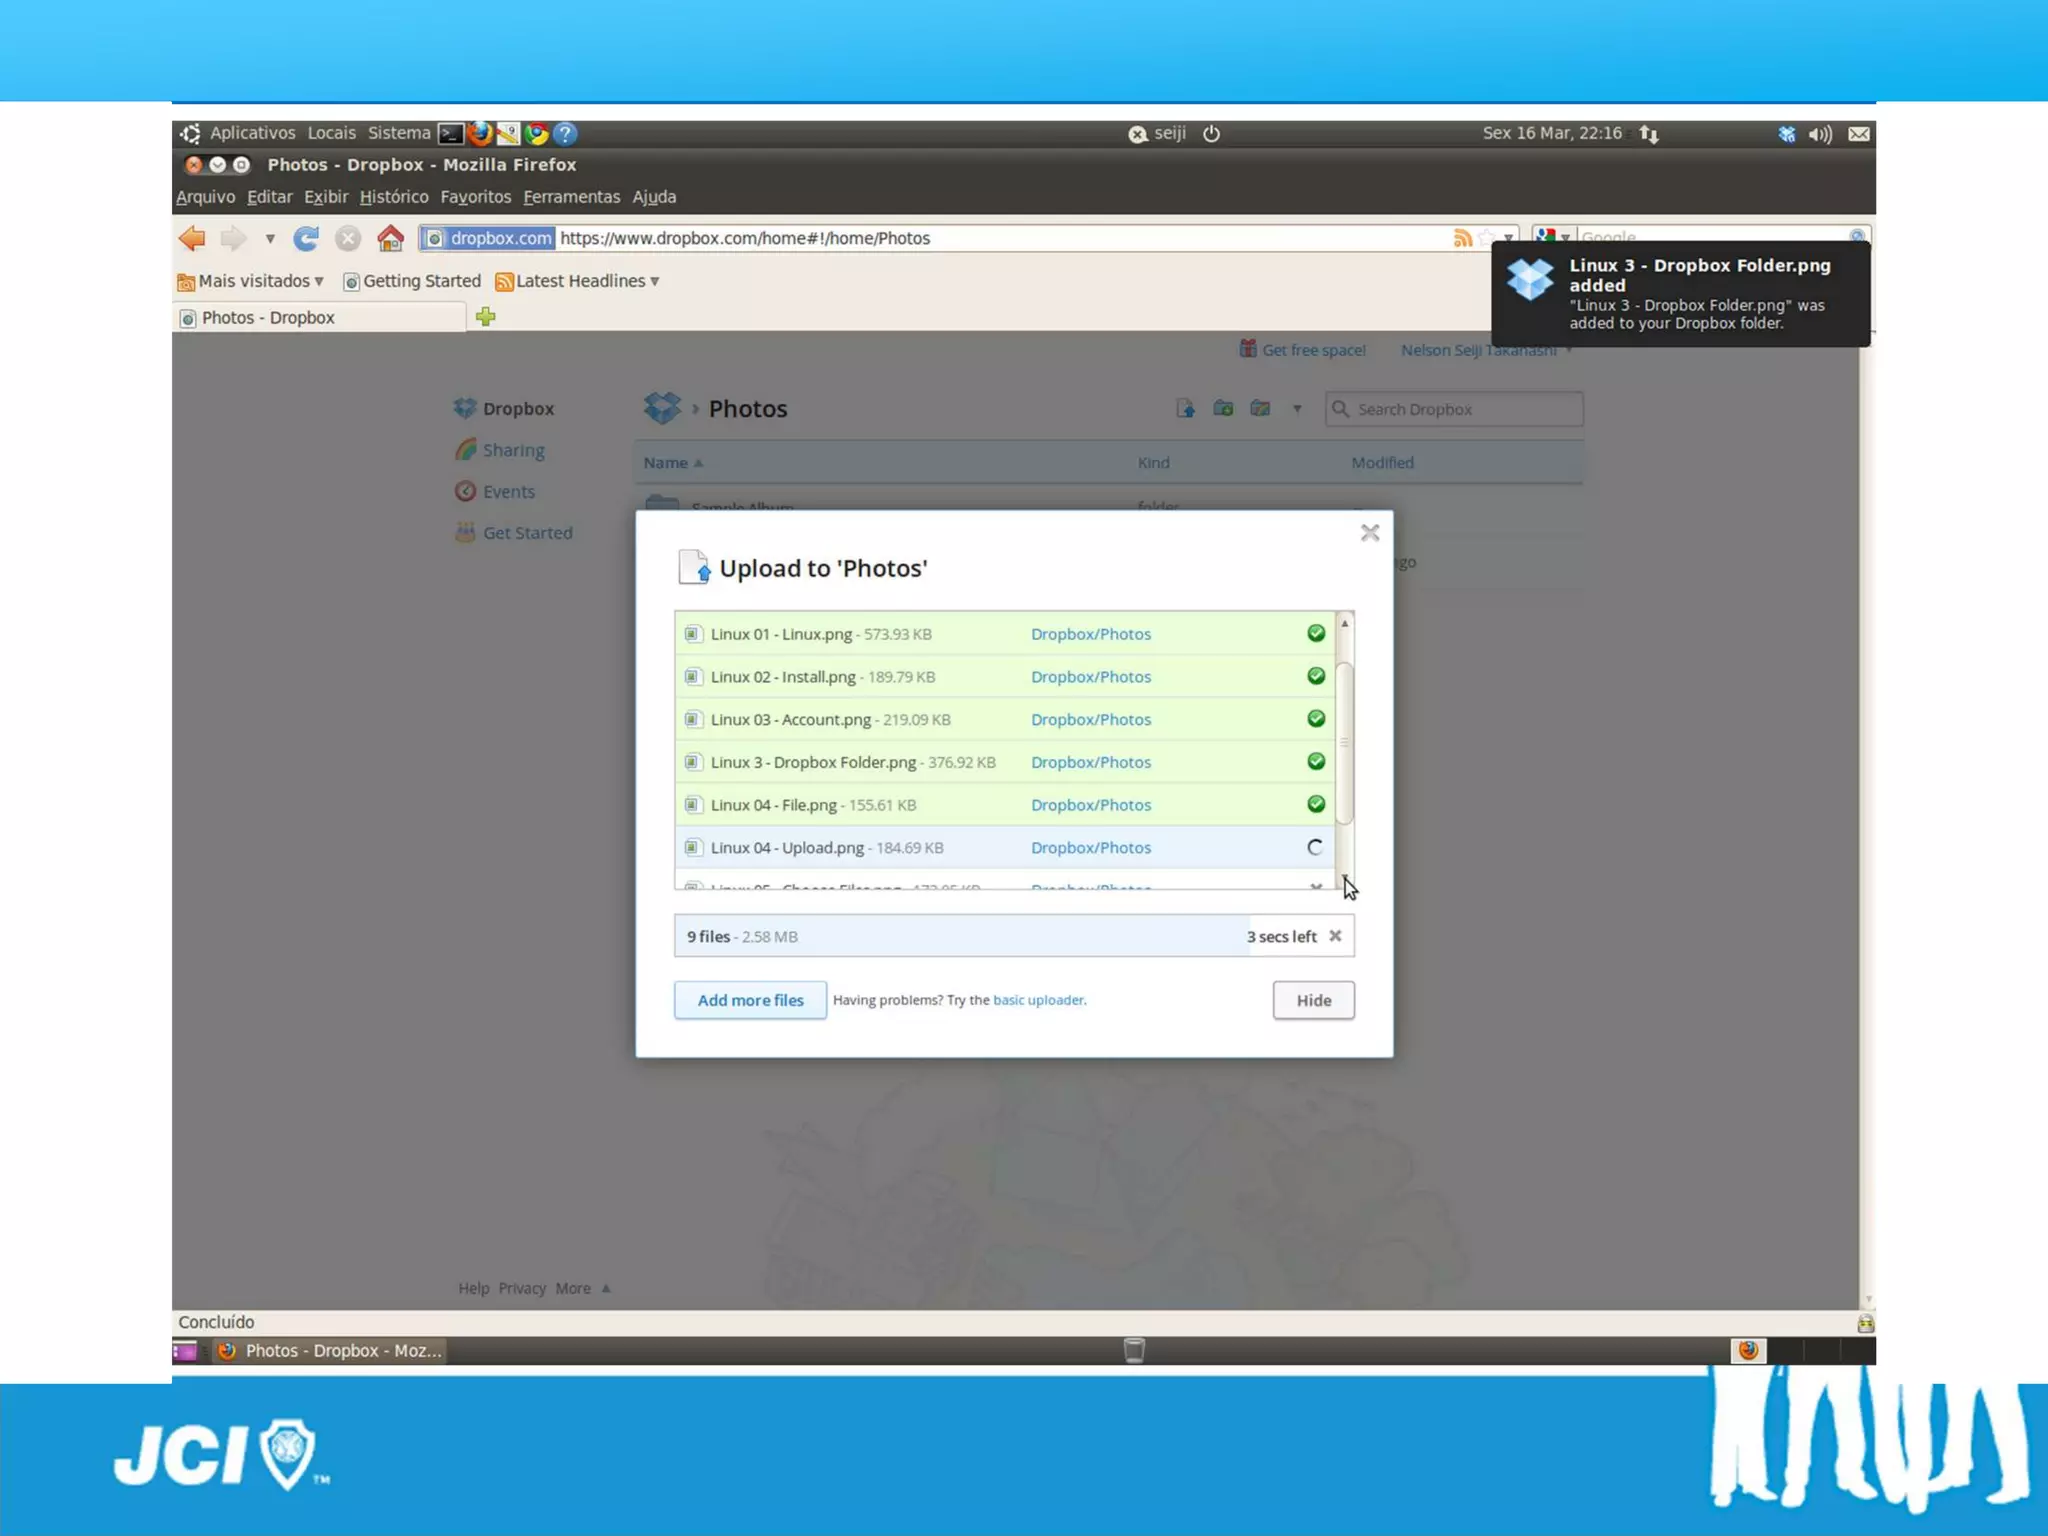Close the Upload to 'Photos' dialog

[x=1369, y=533]
